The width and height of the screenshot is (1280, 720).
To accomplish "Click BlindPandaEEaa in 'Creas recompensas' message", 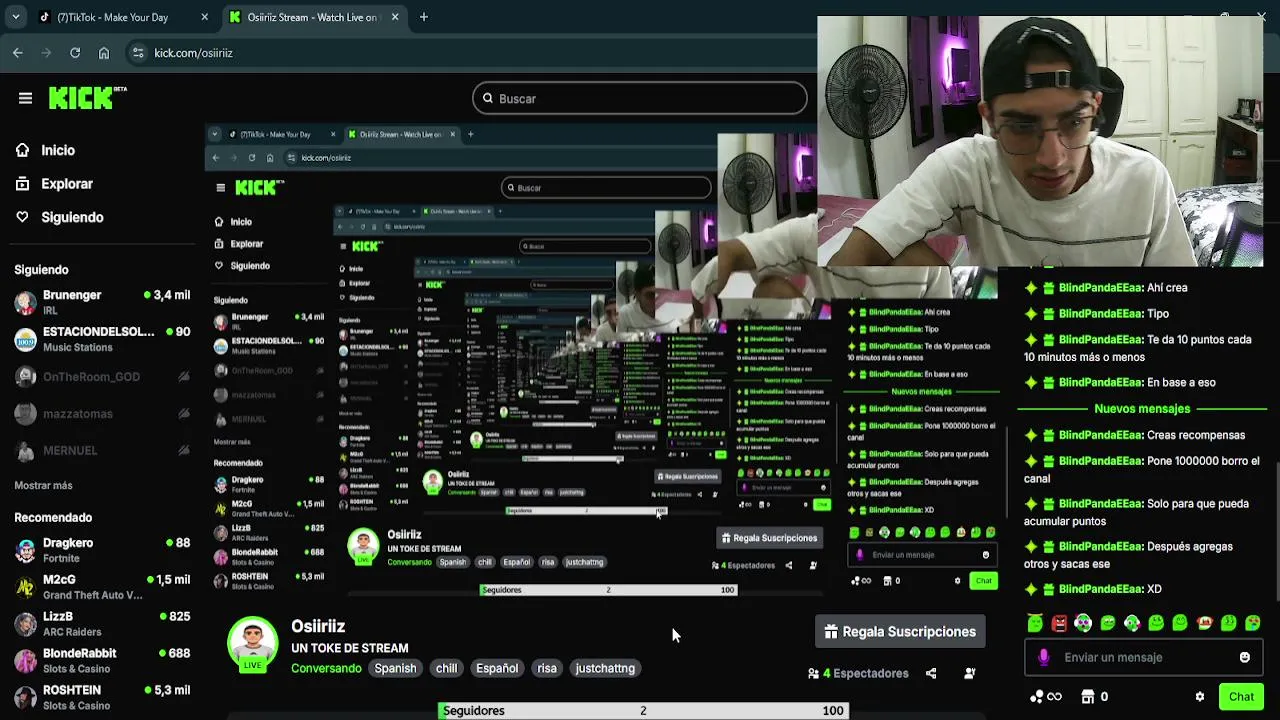I will tap(1100, 435).
